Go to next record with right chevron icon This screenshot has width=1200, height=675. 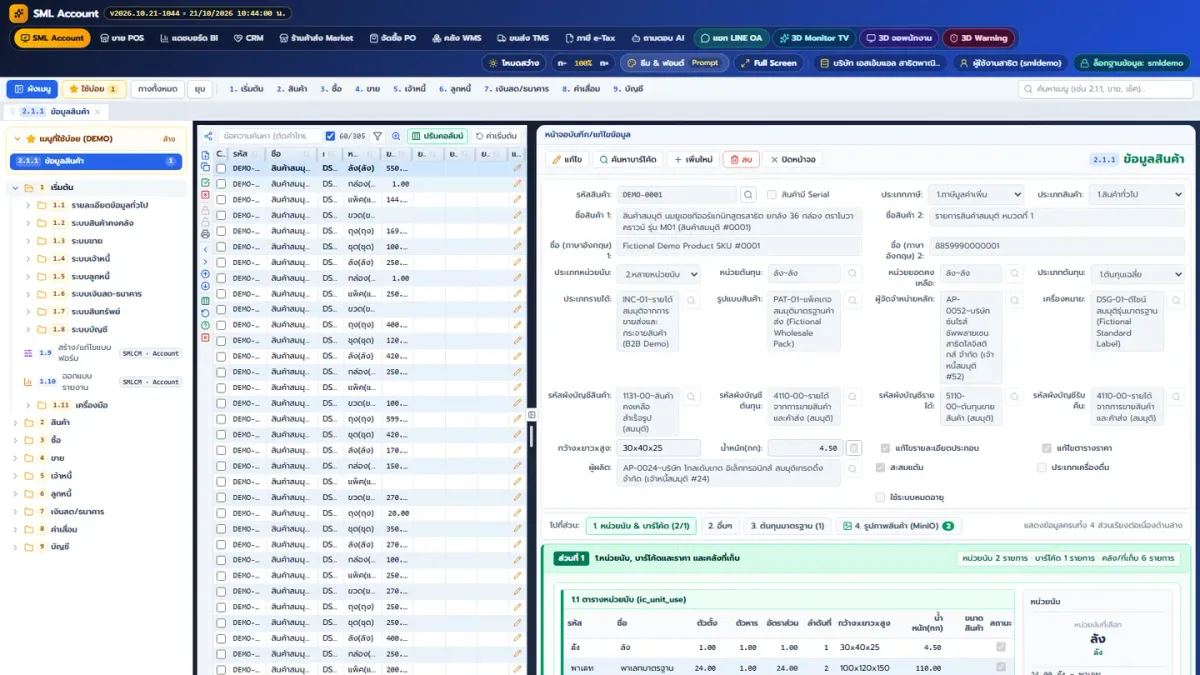206,260
